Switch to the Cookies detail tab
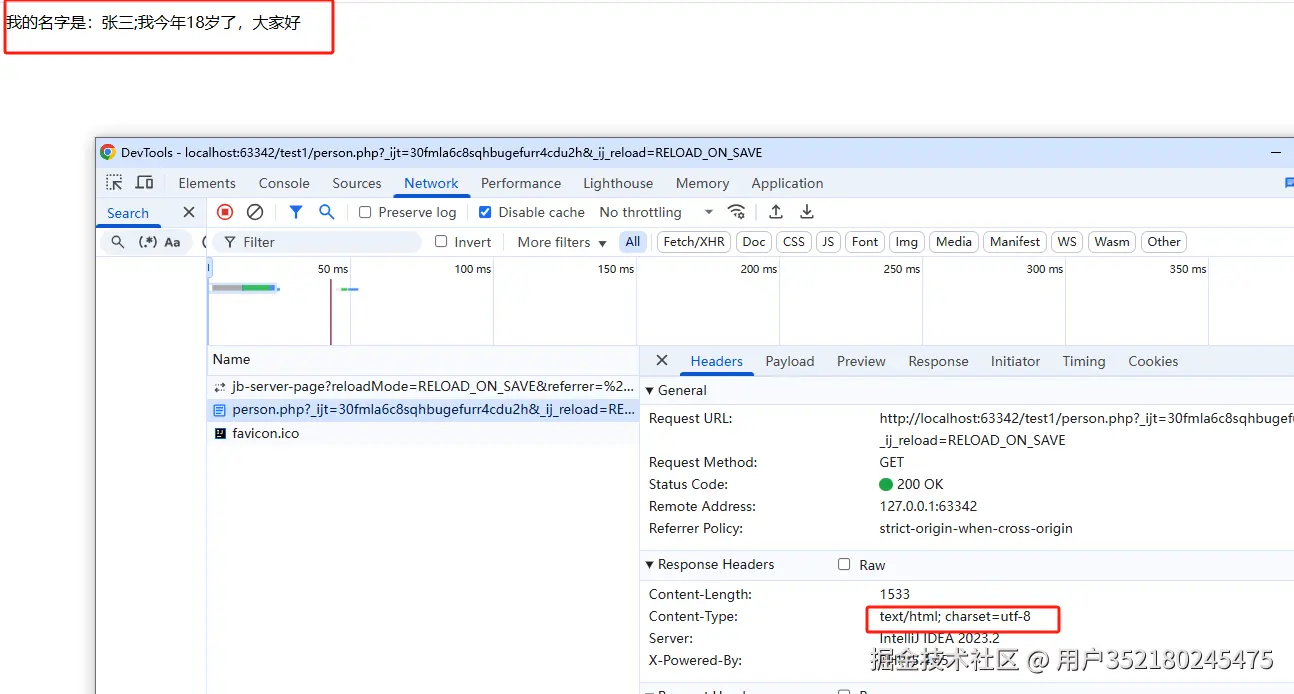Screen dimensions: 1294x694 point(1153,361)
